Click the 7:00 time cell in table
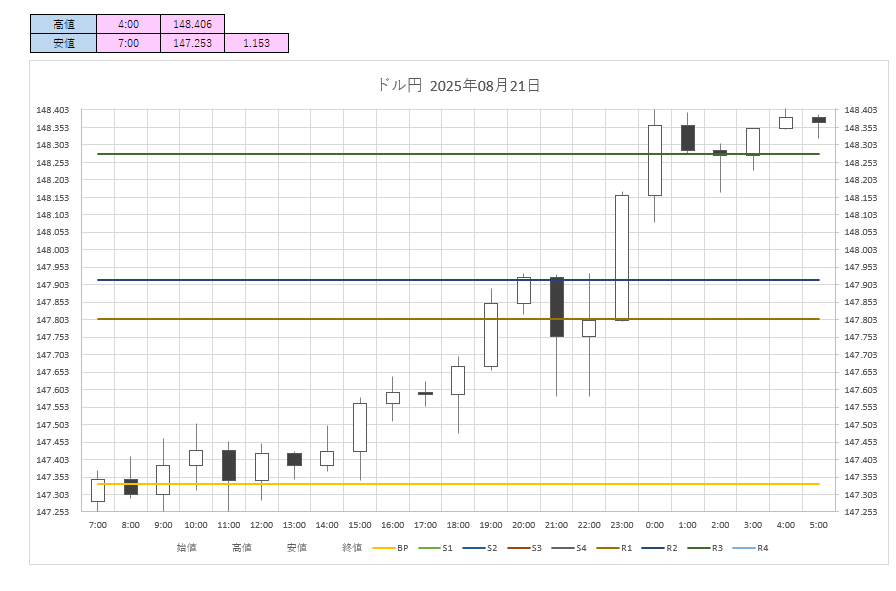This screenshot has height=591, width=896. [128, 43]
